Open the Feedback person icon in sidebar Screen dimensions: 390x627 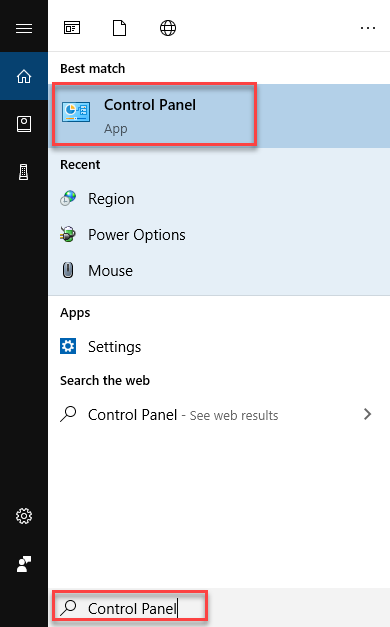24,564
